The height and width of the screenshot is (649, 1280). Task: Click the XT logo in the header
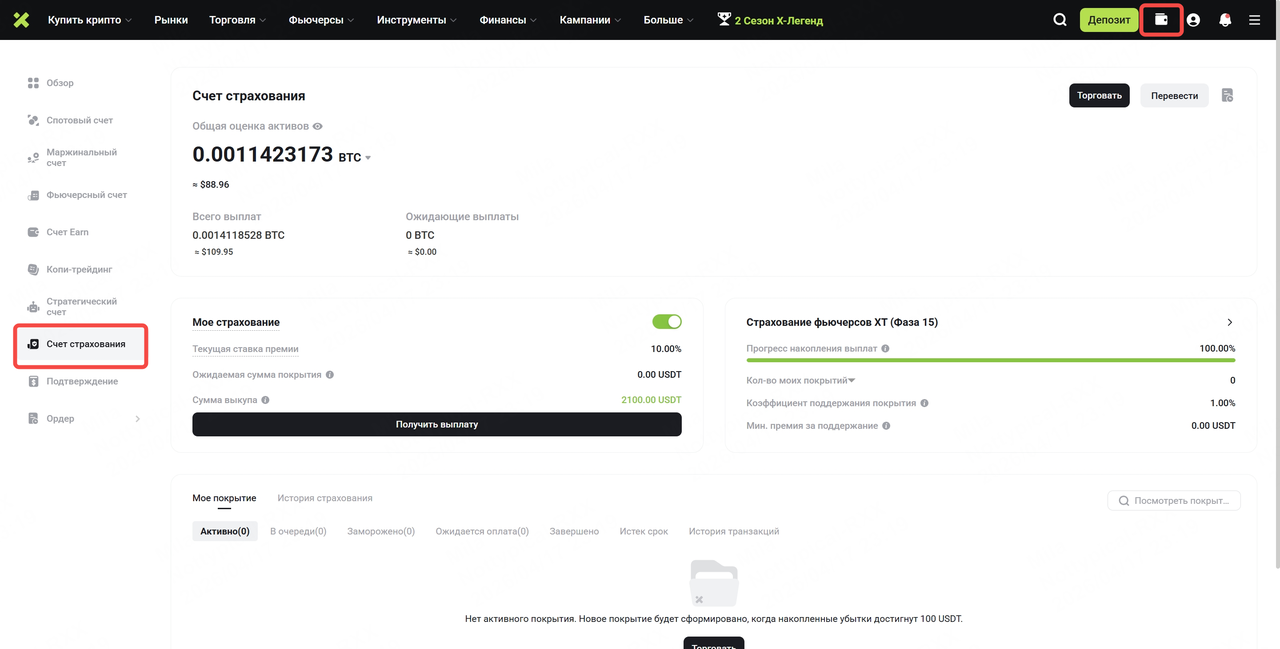click(x=21, y=20)
